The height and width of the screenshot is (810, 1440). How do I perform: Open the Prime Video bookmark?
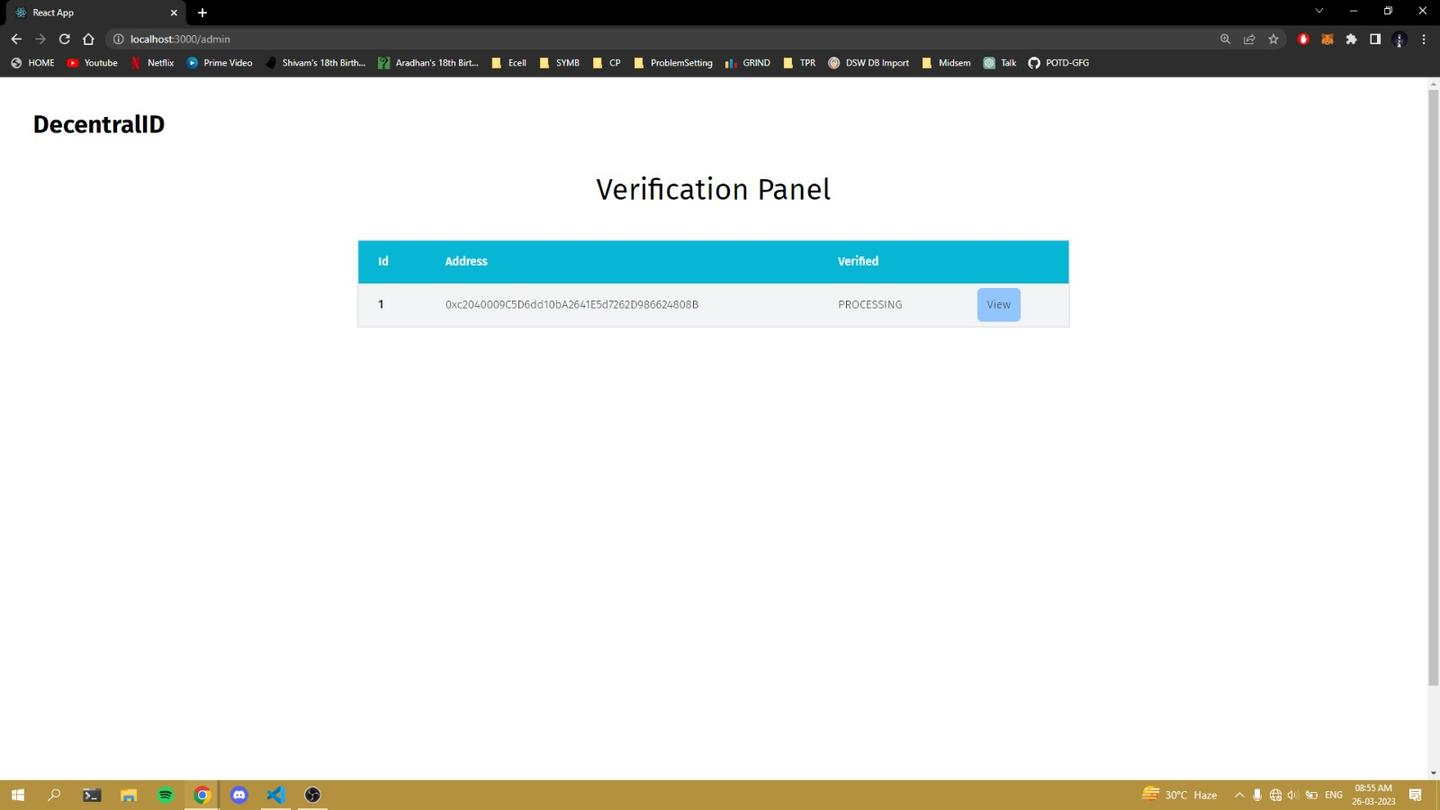click(x=219, y=62)
